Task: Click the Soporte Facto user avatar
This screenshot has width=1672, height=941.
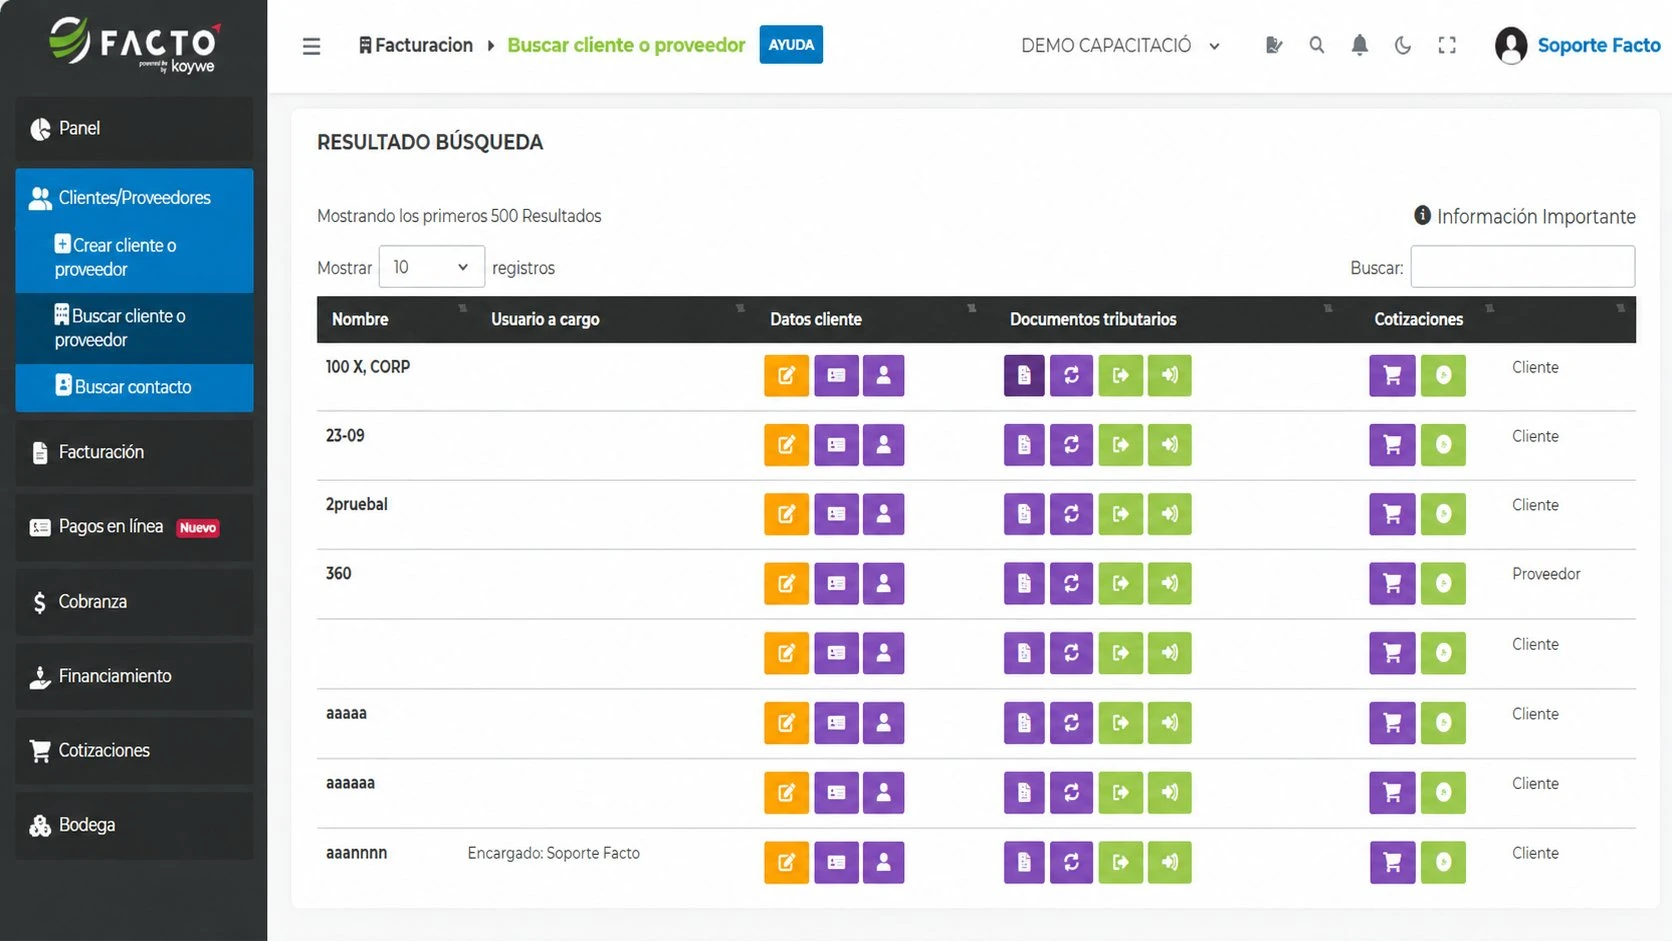Action: 1511,45
